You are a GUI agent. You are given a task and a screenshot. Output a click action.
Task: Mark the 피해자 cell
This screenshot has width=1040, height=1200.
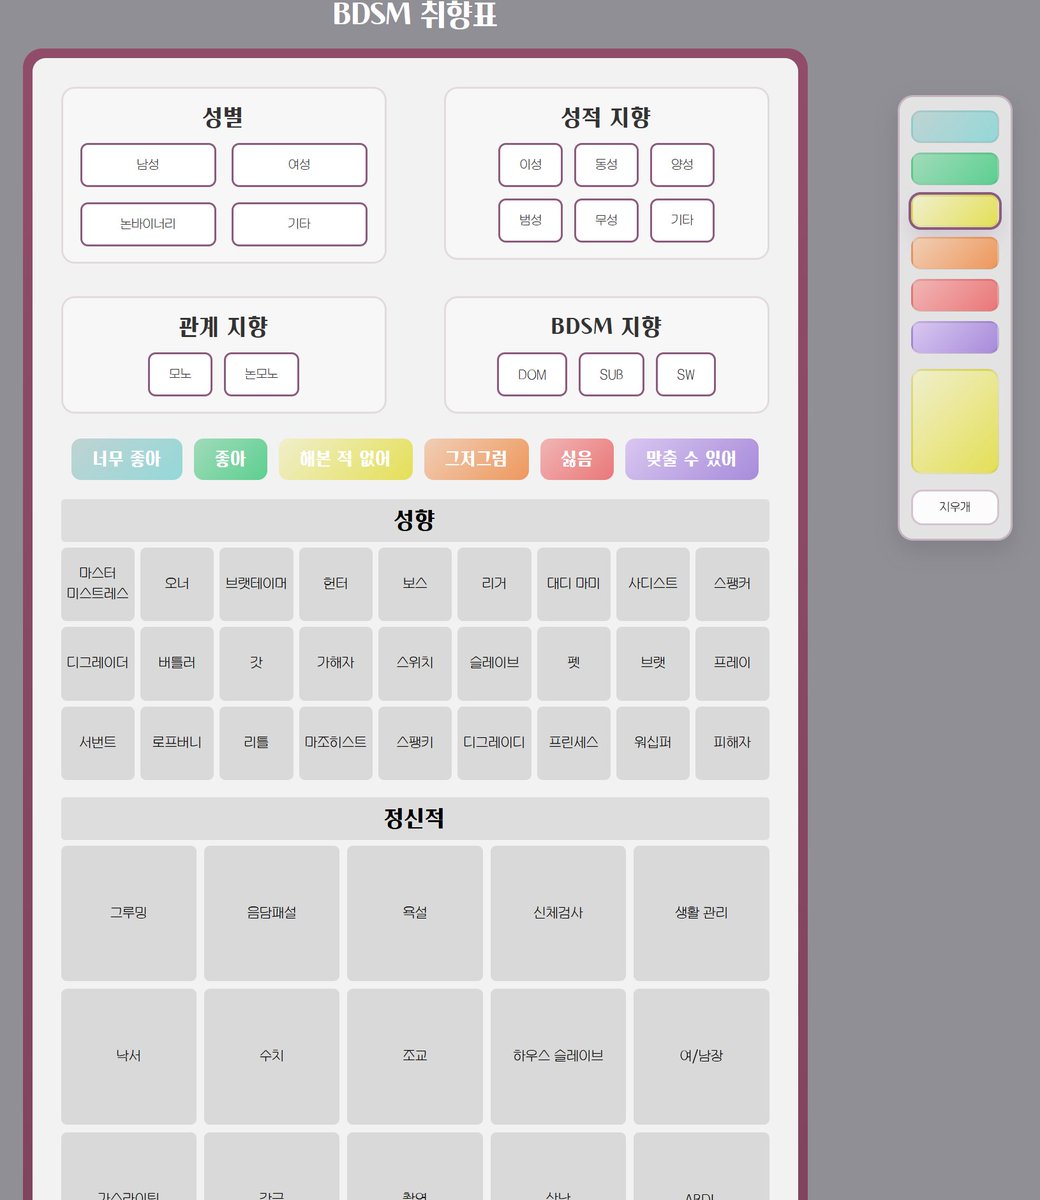[x=732, y=743]
